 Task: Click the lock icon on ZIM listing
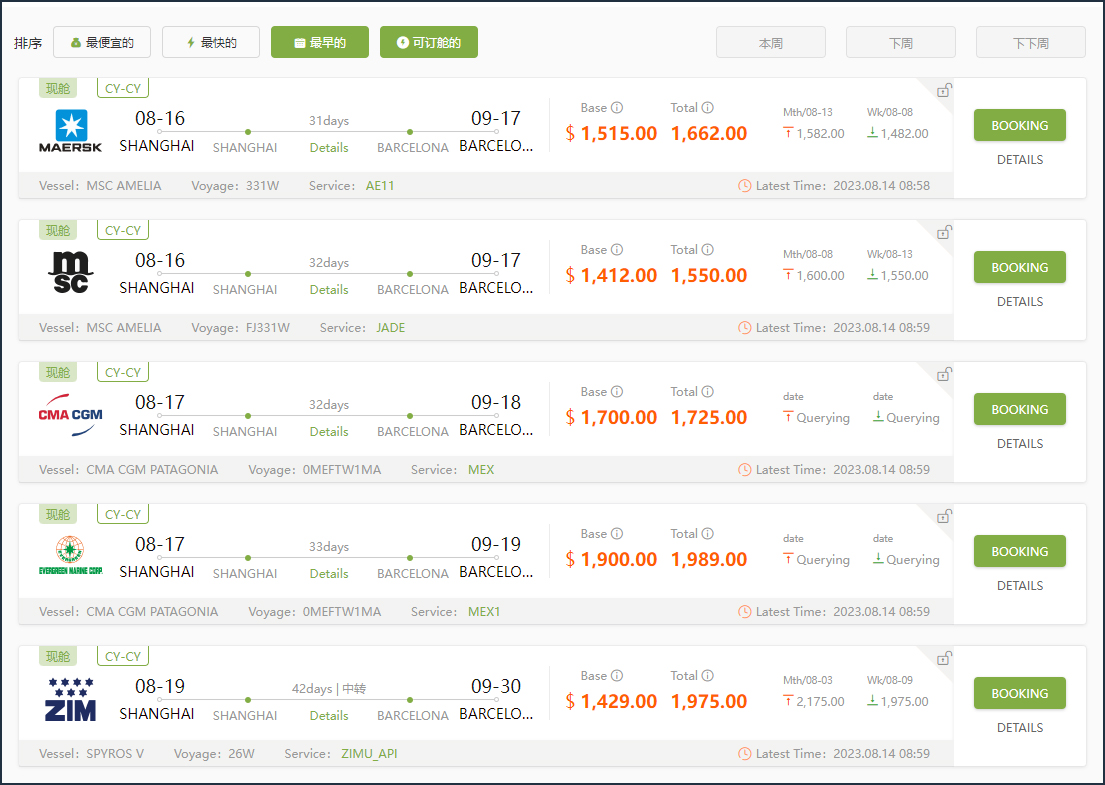point(943,659)
